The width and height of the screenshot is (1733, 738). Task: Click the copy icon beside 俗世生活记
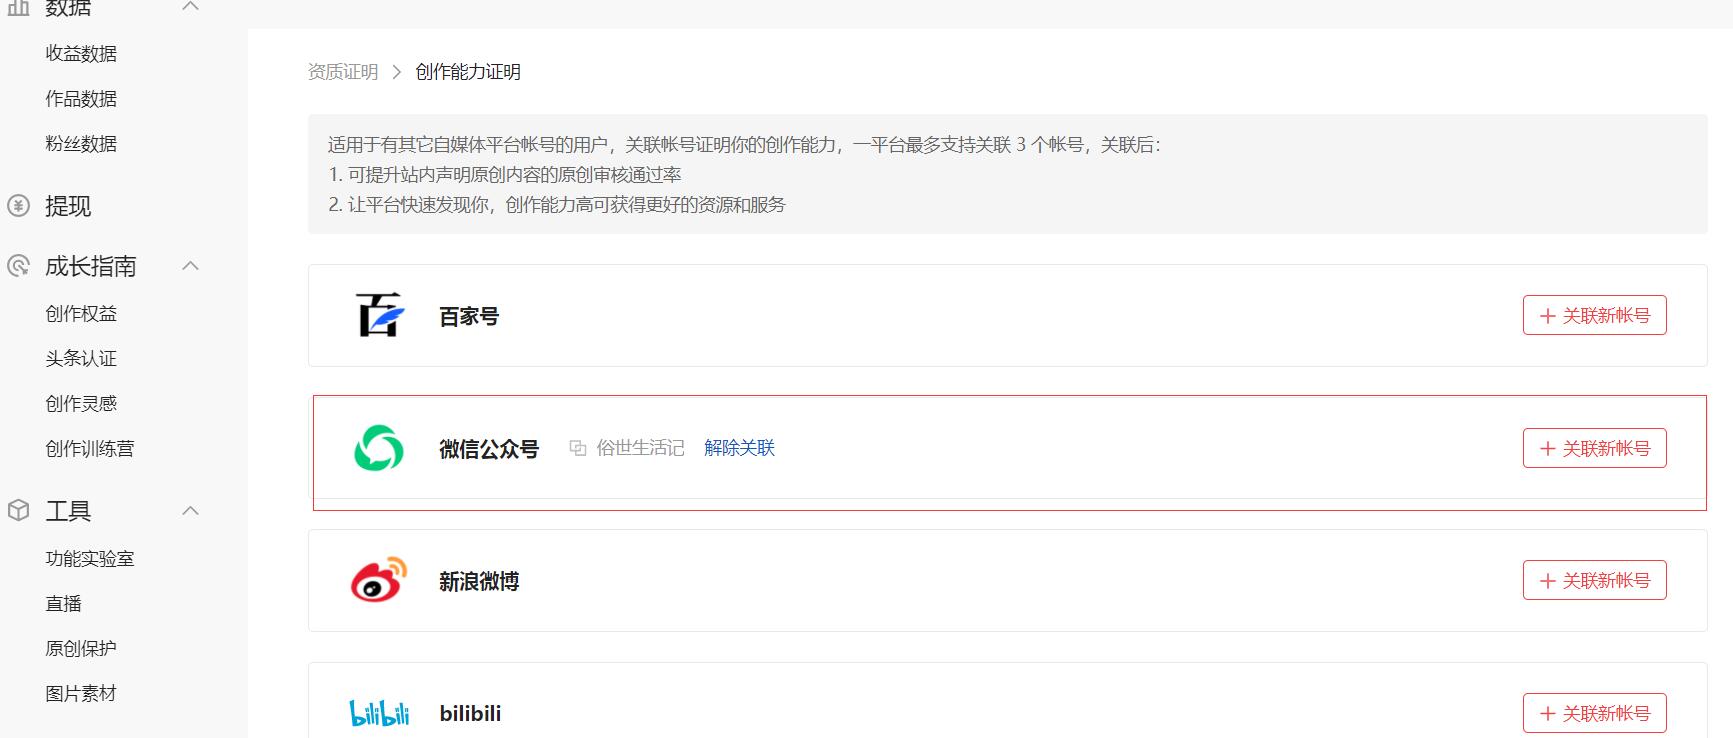coord(578,448)
